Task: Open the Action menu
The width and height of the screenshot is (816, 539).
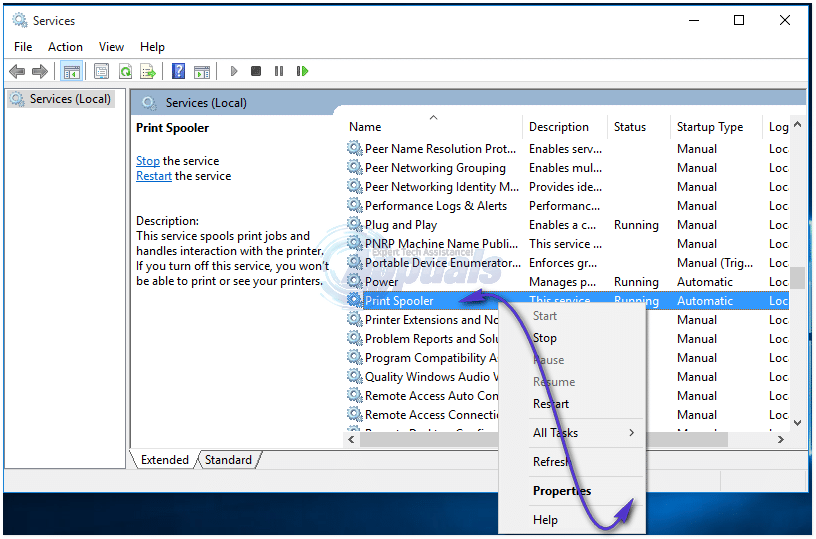Action: (x=65, y=47)
